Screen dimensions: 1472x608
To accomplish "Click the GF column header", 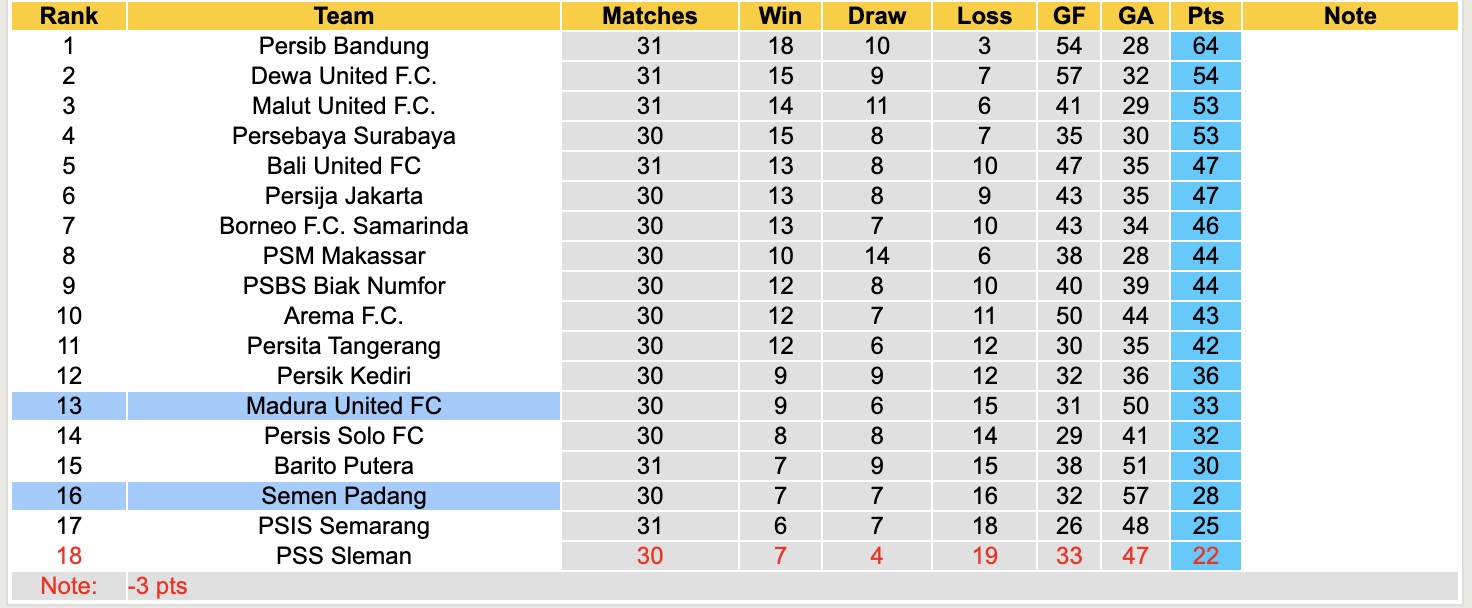I will point(1069,16).
